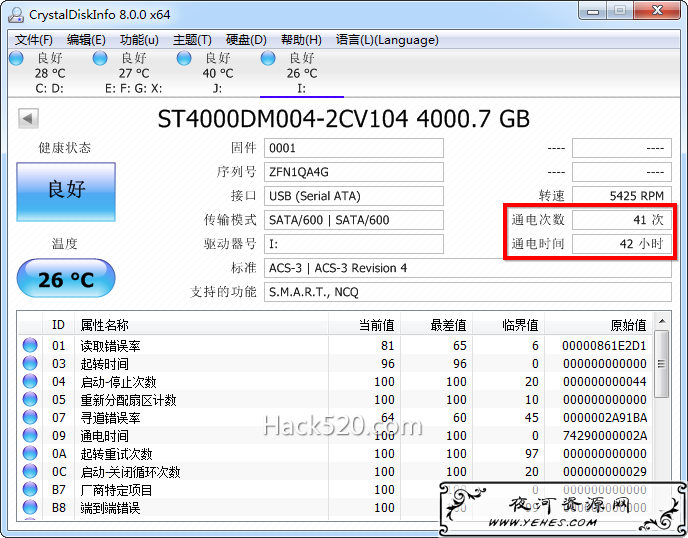Click status orb for attribute 01 读取错误率
This screenshot has width=688, height=538.
click(30, 345)
